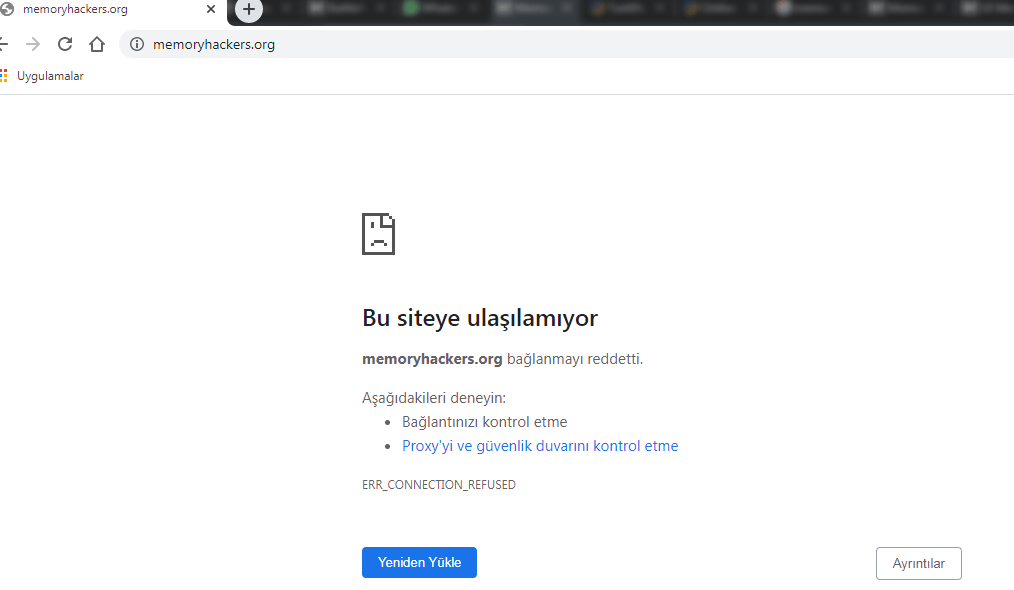Open Proxy'yi ve güvenlik duvarını kontrol etme link
The width and height of the screenshot is (1014, 590).
pyautogui.click(x=540, y=446)
